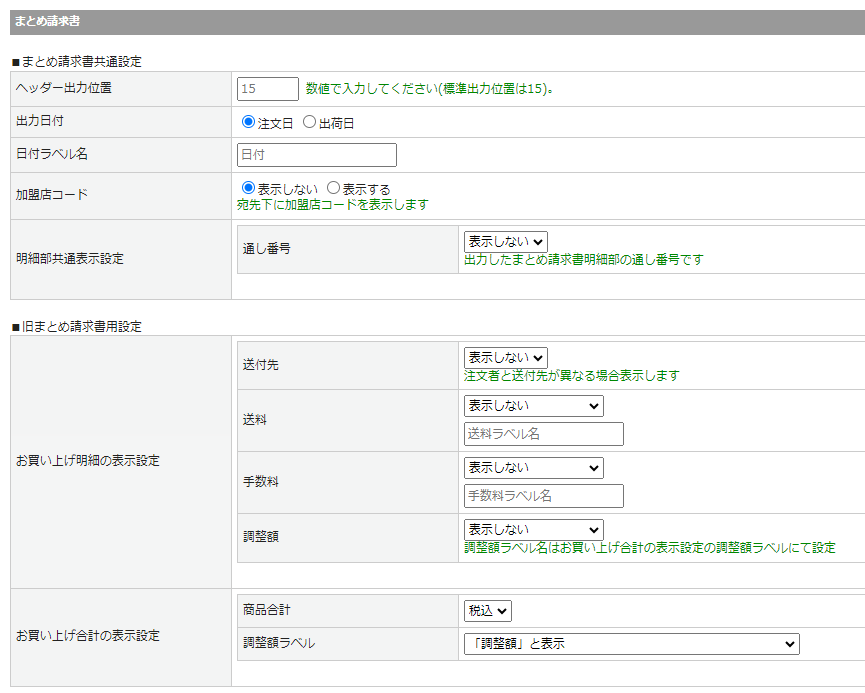Image resolution: width=865 pixels, height=693 pixels.
Task: Open the 通し番号 display dropdown
Action: (x=505, y=242)
